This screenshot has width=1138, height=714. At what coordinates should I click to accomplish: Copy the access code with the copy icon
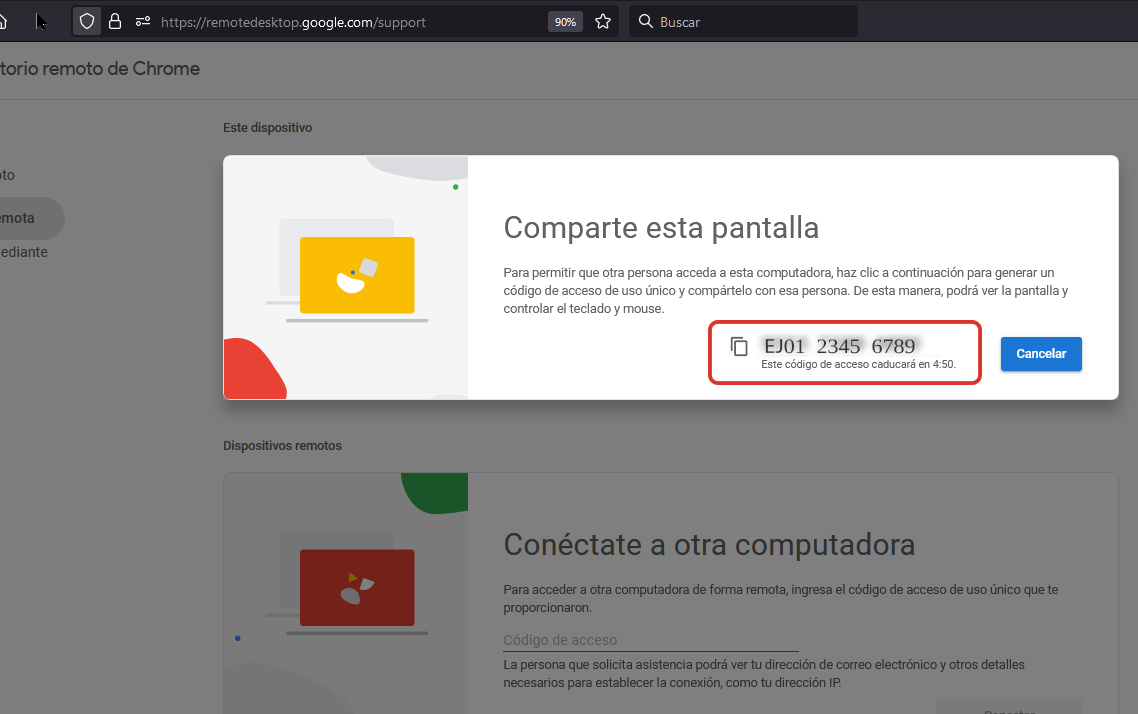point(739,347)
